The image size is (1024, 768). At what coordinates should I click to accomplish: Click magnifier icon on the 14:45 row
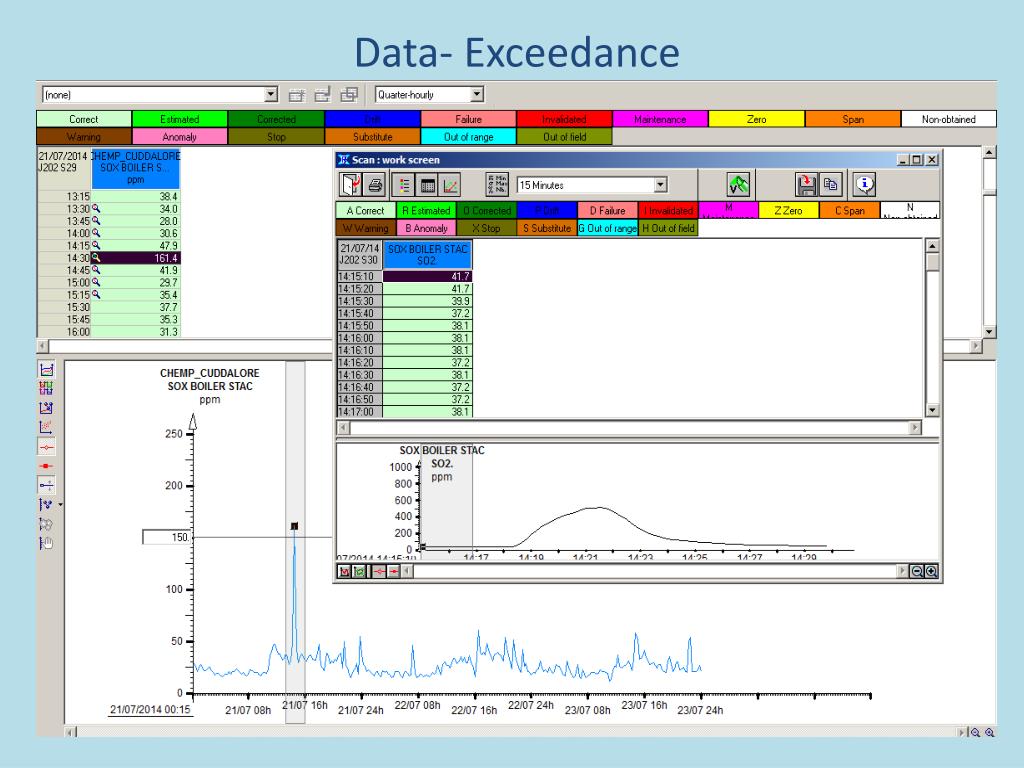96,270
